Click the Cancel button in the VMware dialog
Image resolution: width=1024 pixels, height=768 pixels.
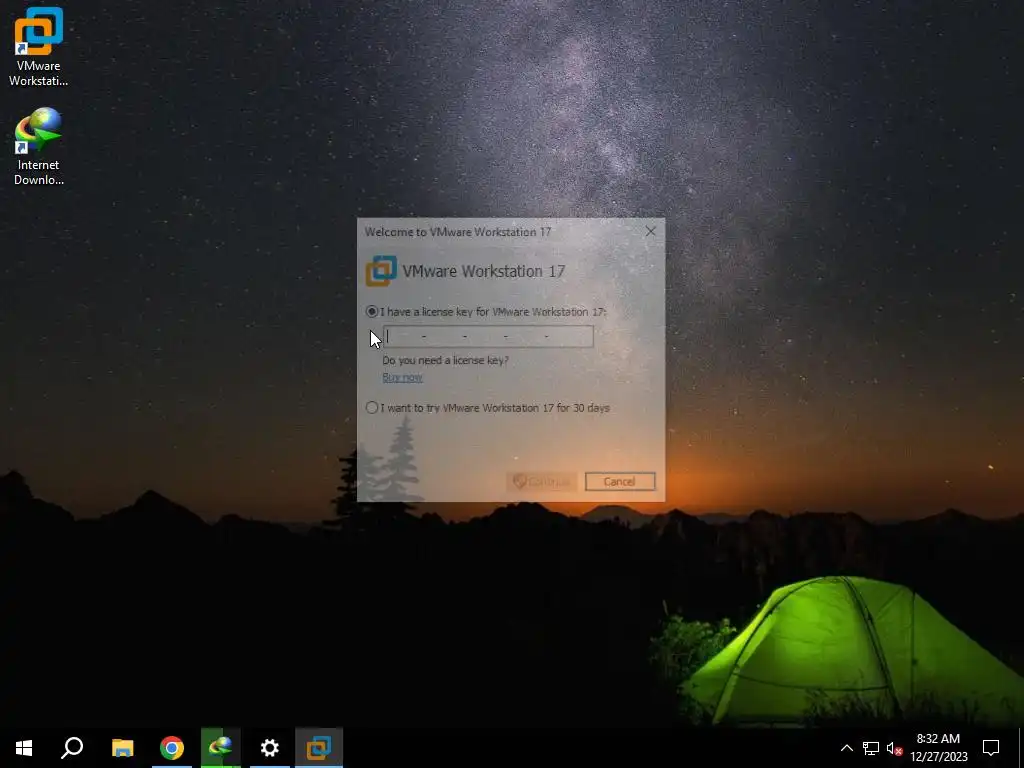(620, 481)
